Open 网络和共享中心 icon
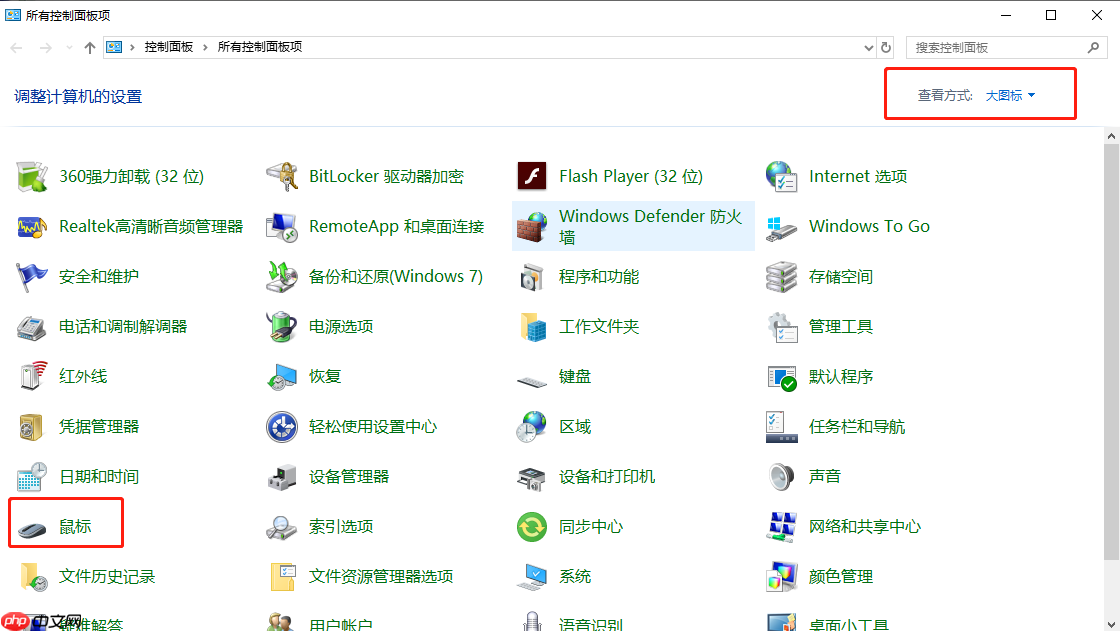The image size is (1120, 631). pos(781,527)
